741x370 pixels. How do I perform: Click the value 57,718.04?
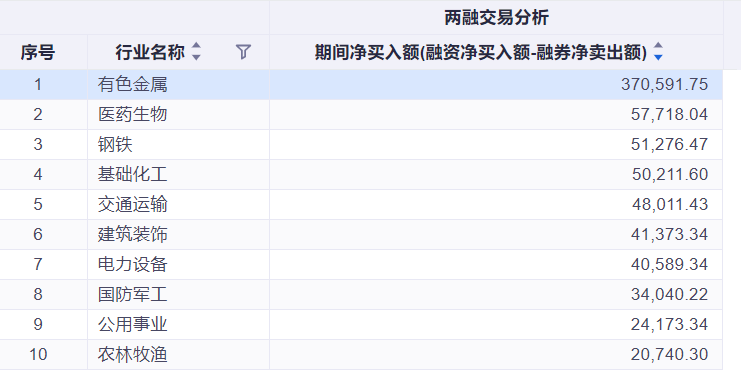669,114
